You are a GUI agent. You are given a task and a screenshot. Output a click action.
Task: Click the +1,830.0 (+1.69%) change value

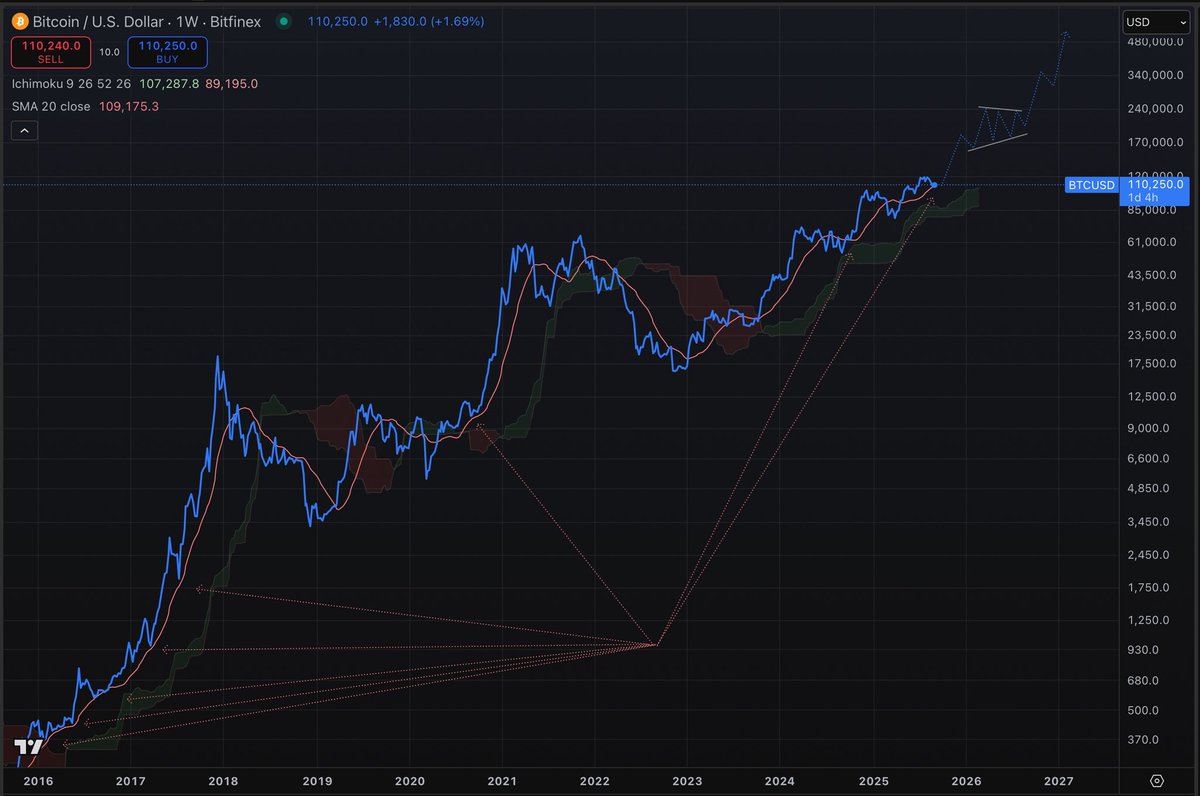point(429,21)
